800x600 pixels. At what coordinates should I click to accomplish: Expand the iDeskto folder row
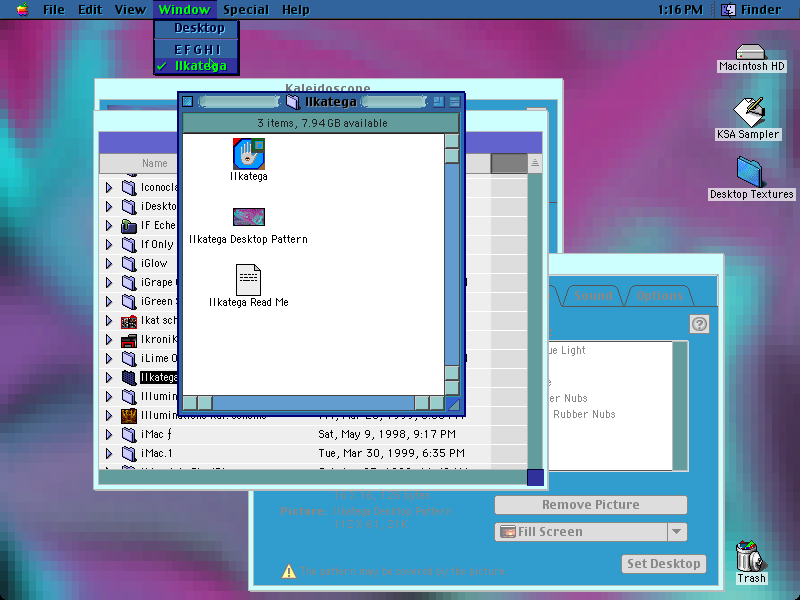click(109, 207)
